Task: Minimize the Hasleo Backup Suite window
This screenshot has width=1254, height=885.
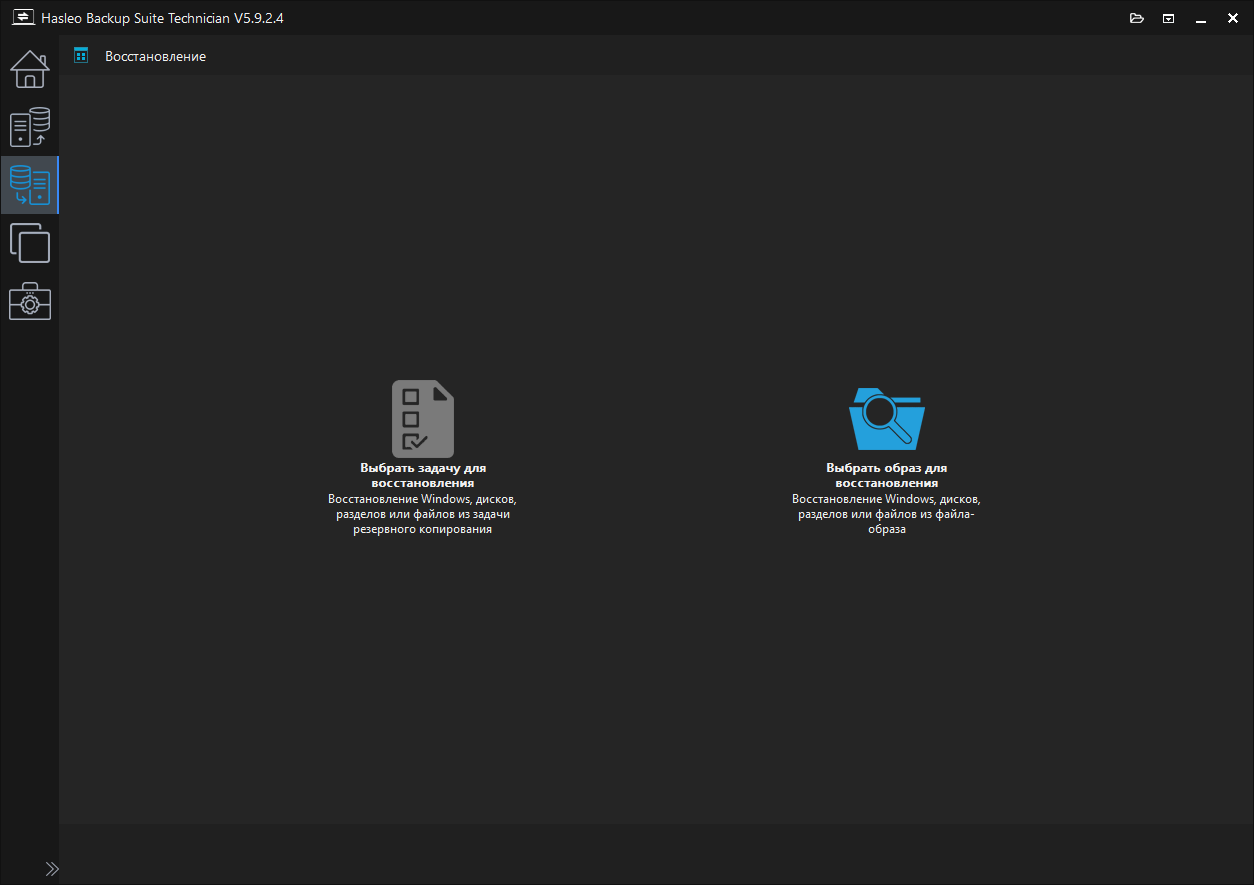Action: point(1200,18)
